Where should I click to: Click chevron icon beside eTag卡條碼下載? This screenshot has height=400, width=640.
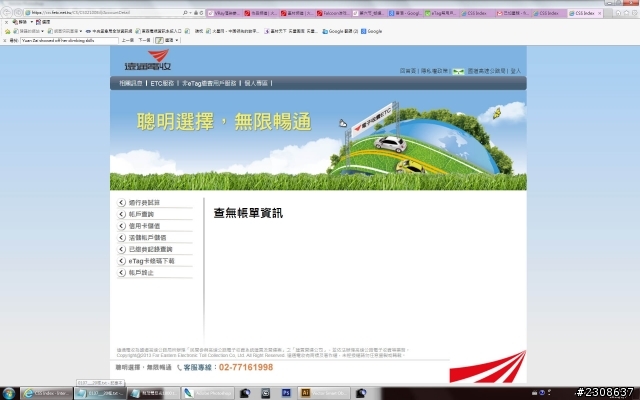tap(121, 261)
